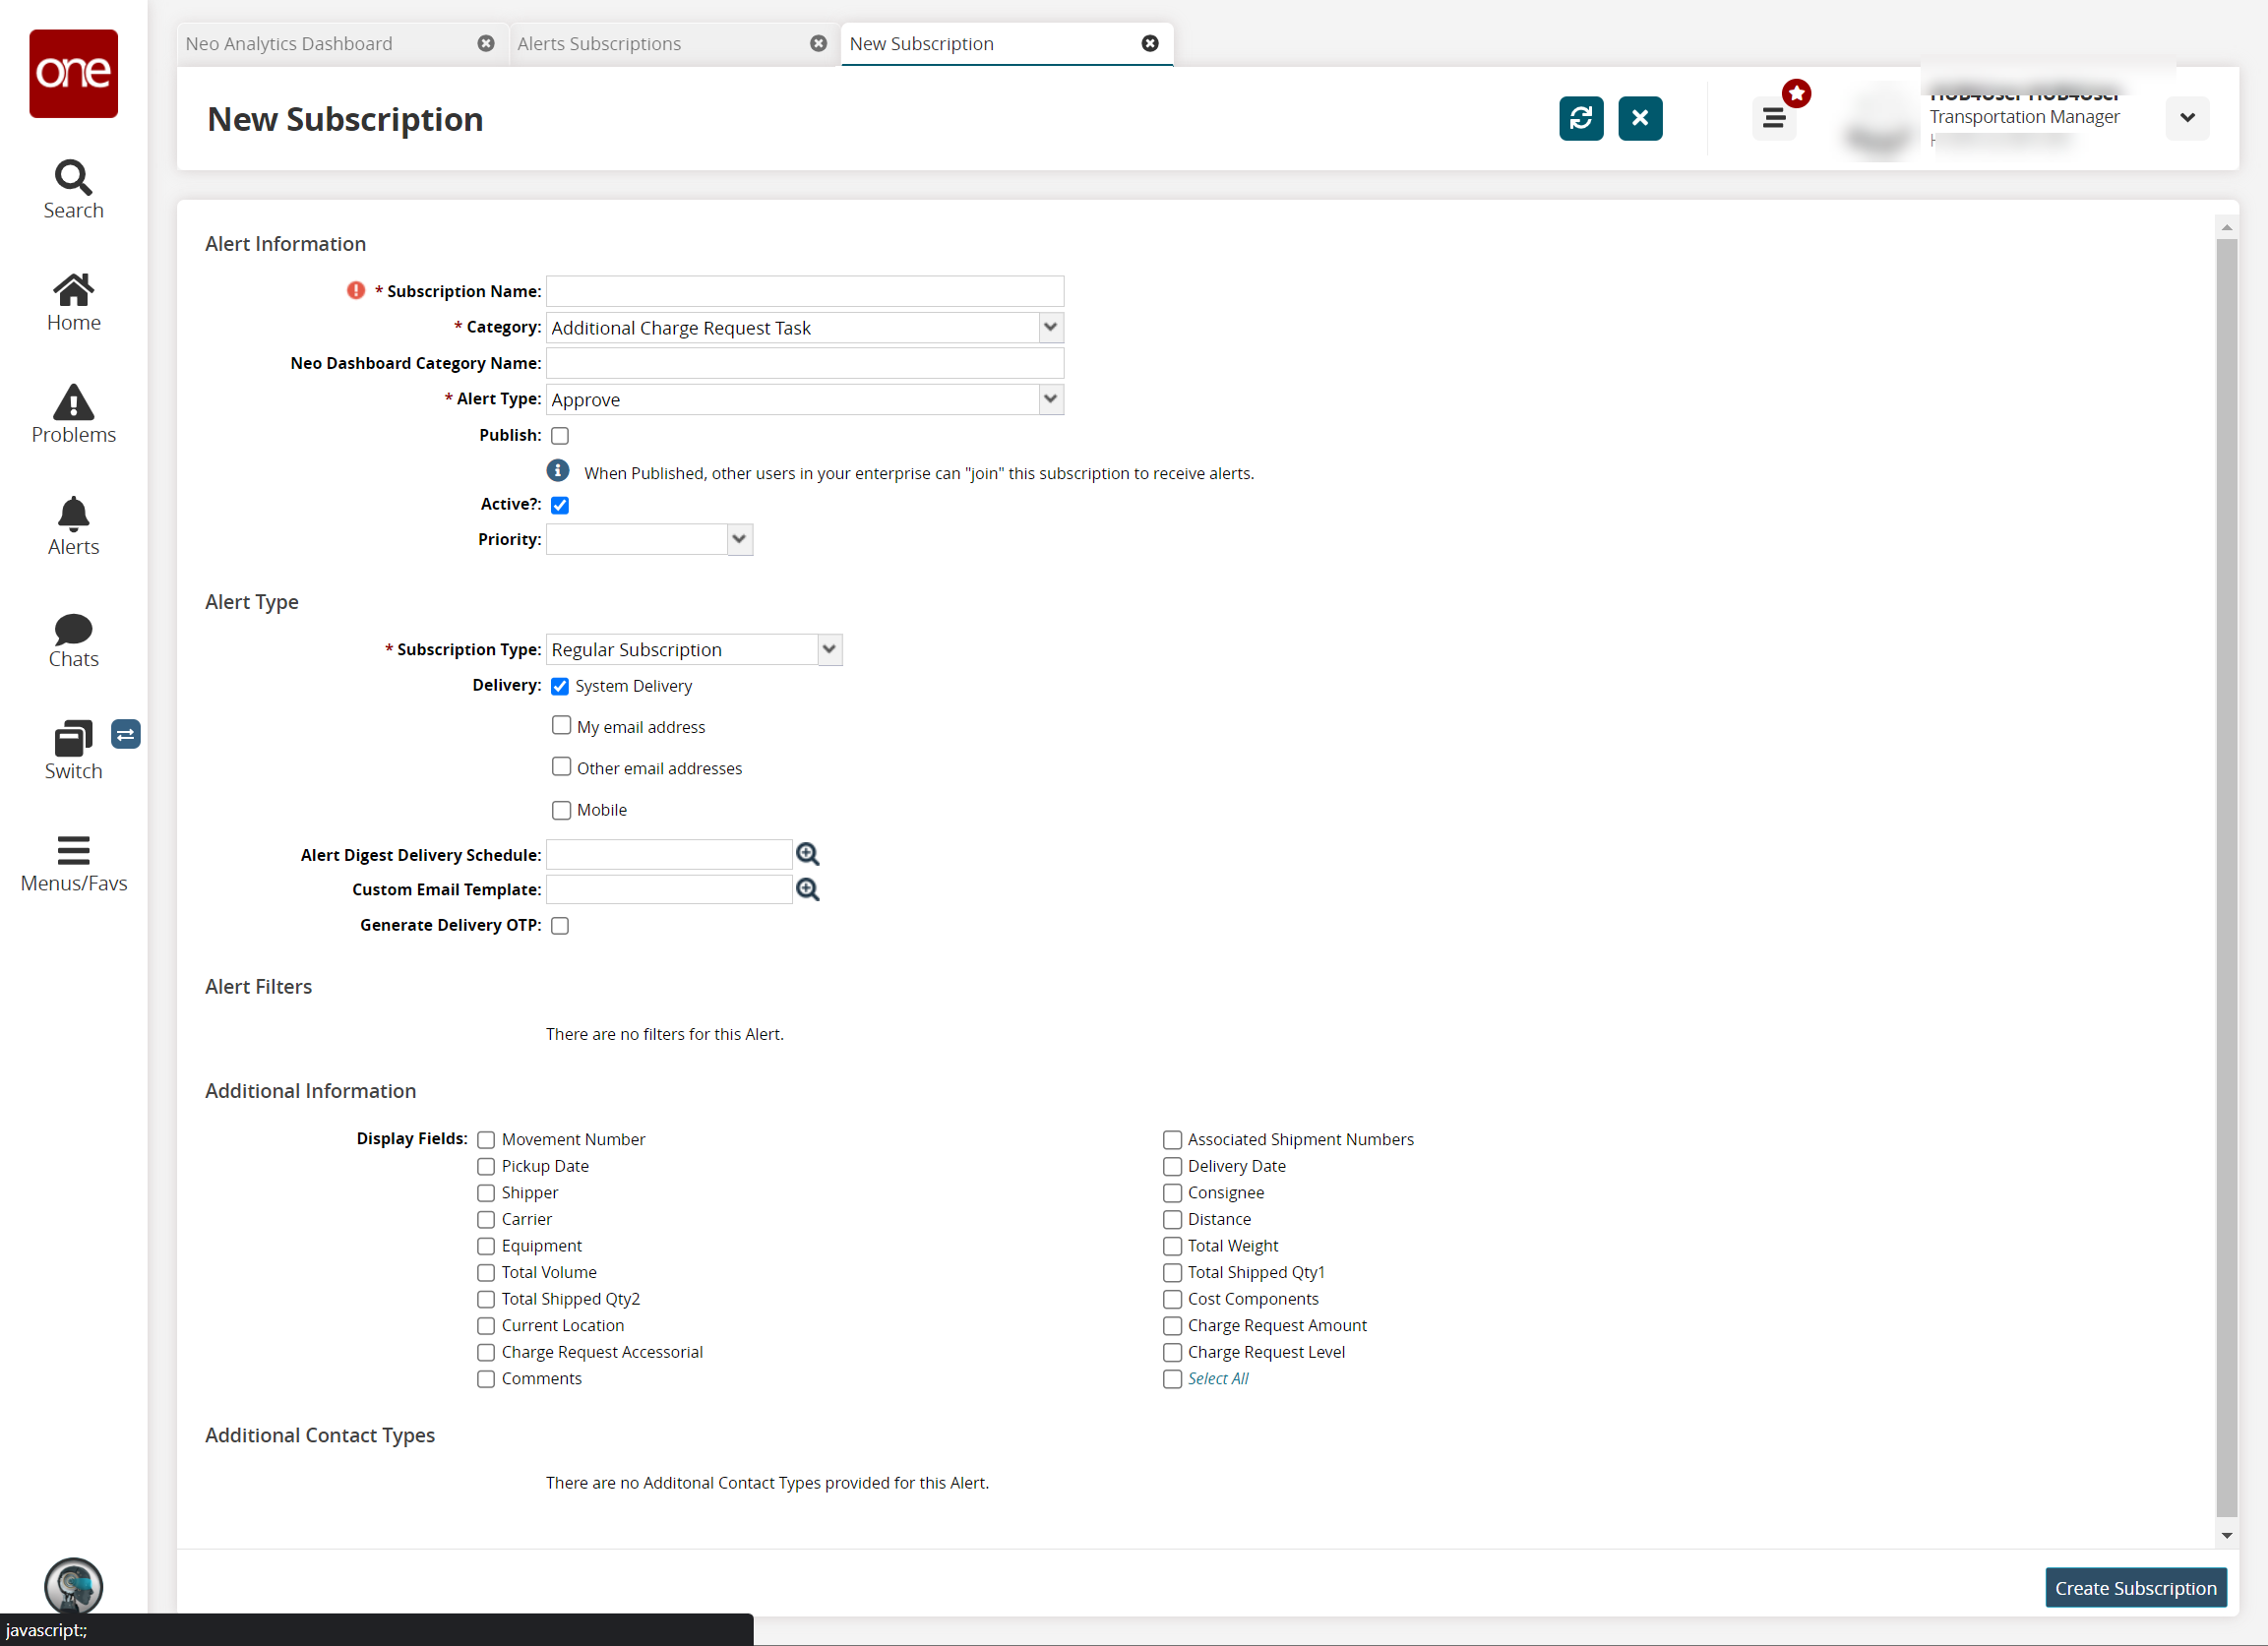The width and height of the screenshot is (2268, 1646).
Task: Expand the Subscription Type dropdown
Action: coord(829,649)
